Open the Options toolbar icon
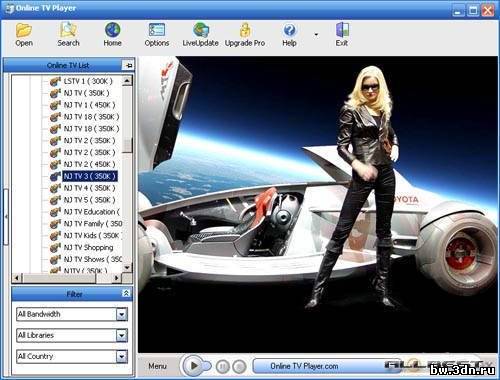This screenshot has width=500, height=380. [157, 34]
